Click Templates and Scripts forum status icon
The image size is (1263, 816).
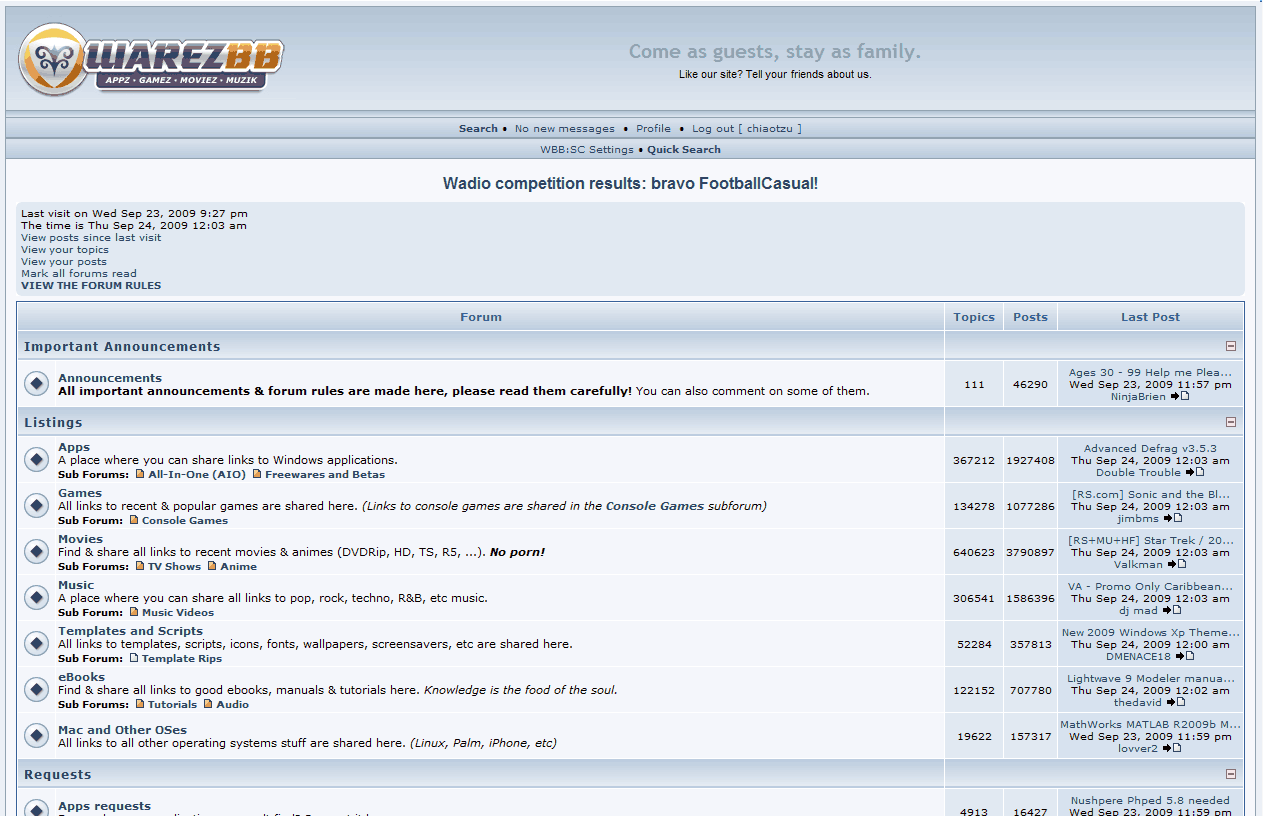tap(36, 643)
